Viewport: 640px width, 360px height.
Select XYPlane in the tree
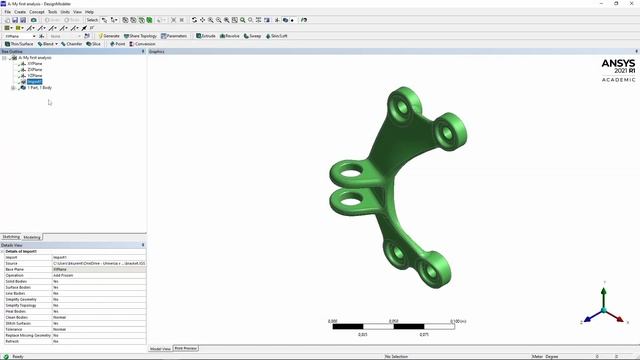click(x=35, y=64)
